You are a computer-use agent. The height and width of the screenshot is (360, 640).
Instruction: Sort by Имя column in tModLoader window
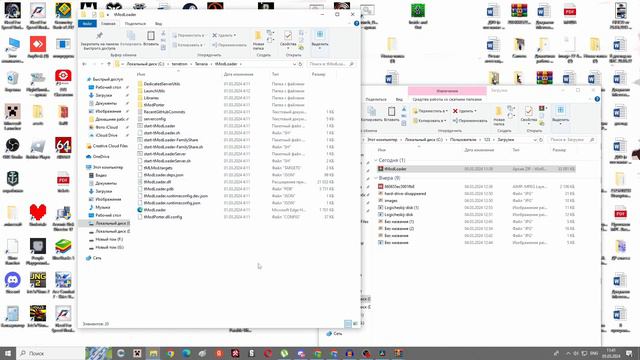coord(141,75)
